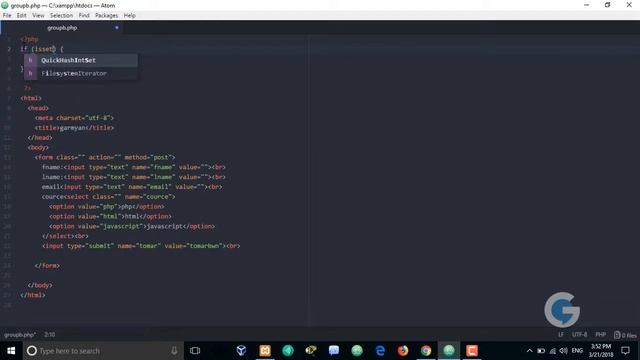Open the Find menu
The height and width of the screenshot is (360, 640).
click(x=84, y=16)
